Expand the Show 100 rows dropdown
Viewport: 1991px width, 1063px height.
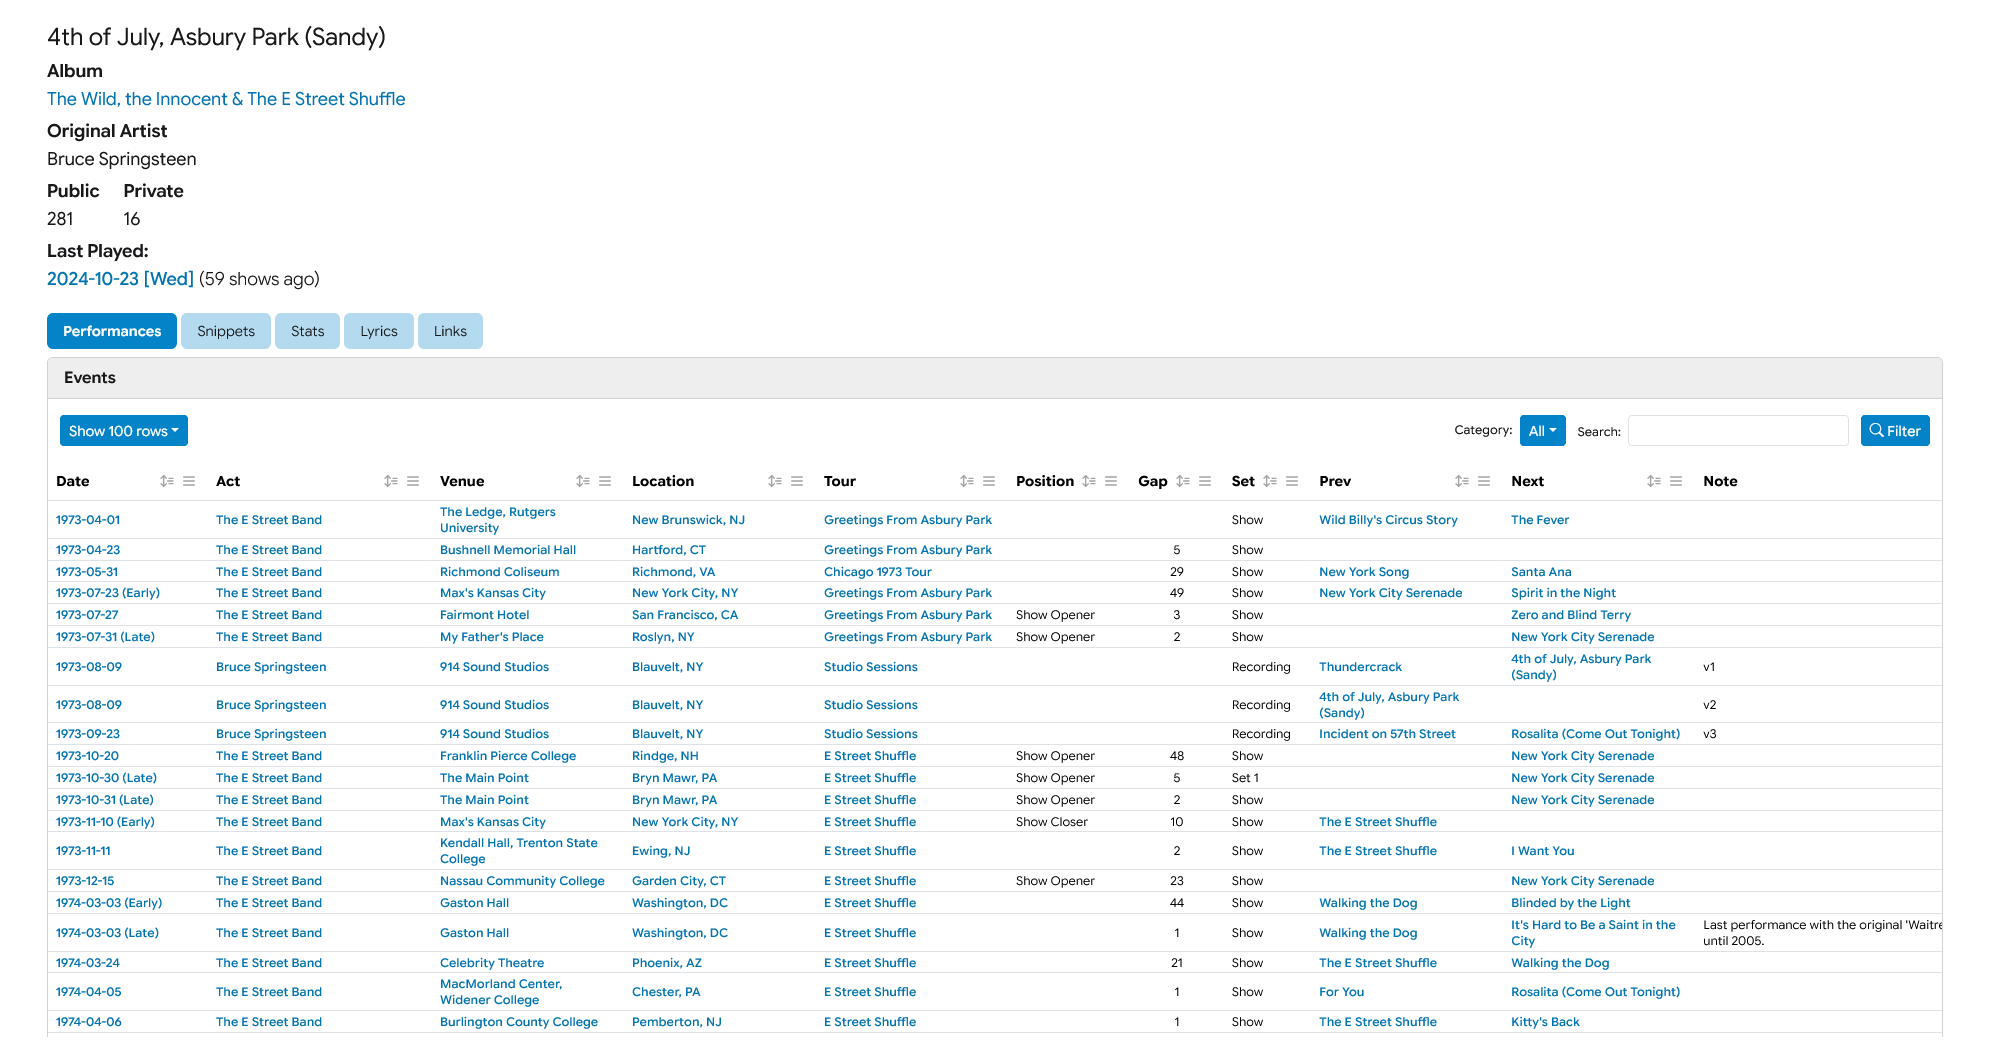coord(124,431)
